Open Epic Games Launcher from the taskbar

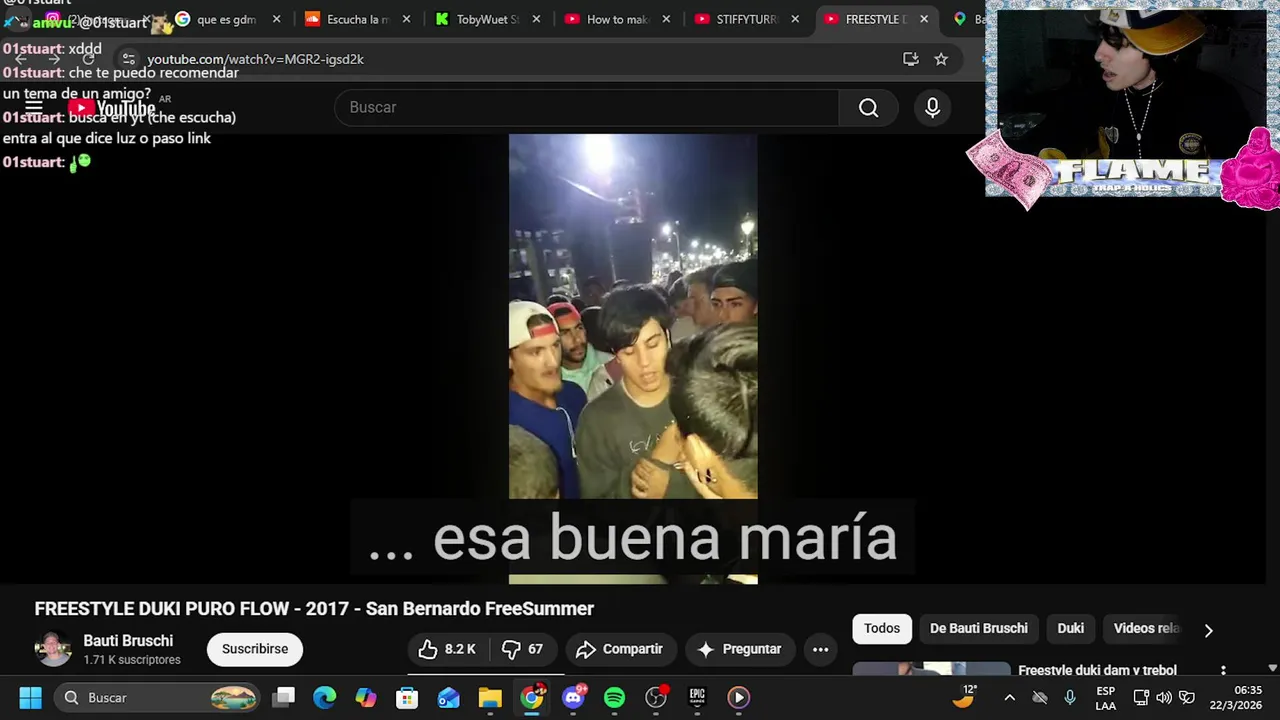coord(697,697)
